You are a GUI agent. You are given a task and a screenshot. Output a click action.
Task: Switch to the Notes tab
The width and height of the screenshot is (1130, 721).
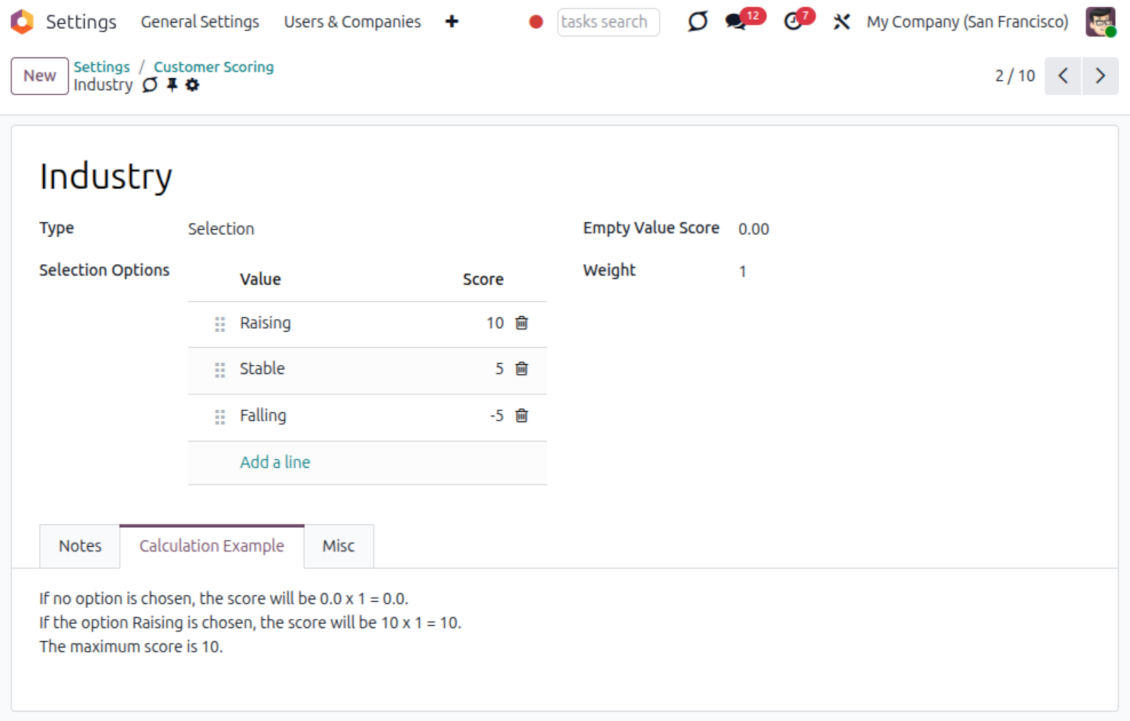(x=80, y=546)
